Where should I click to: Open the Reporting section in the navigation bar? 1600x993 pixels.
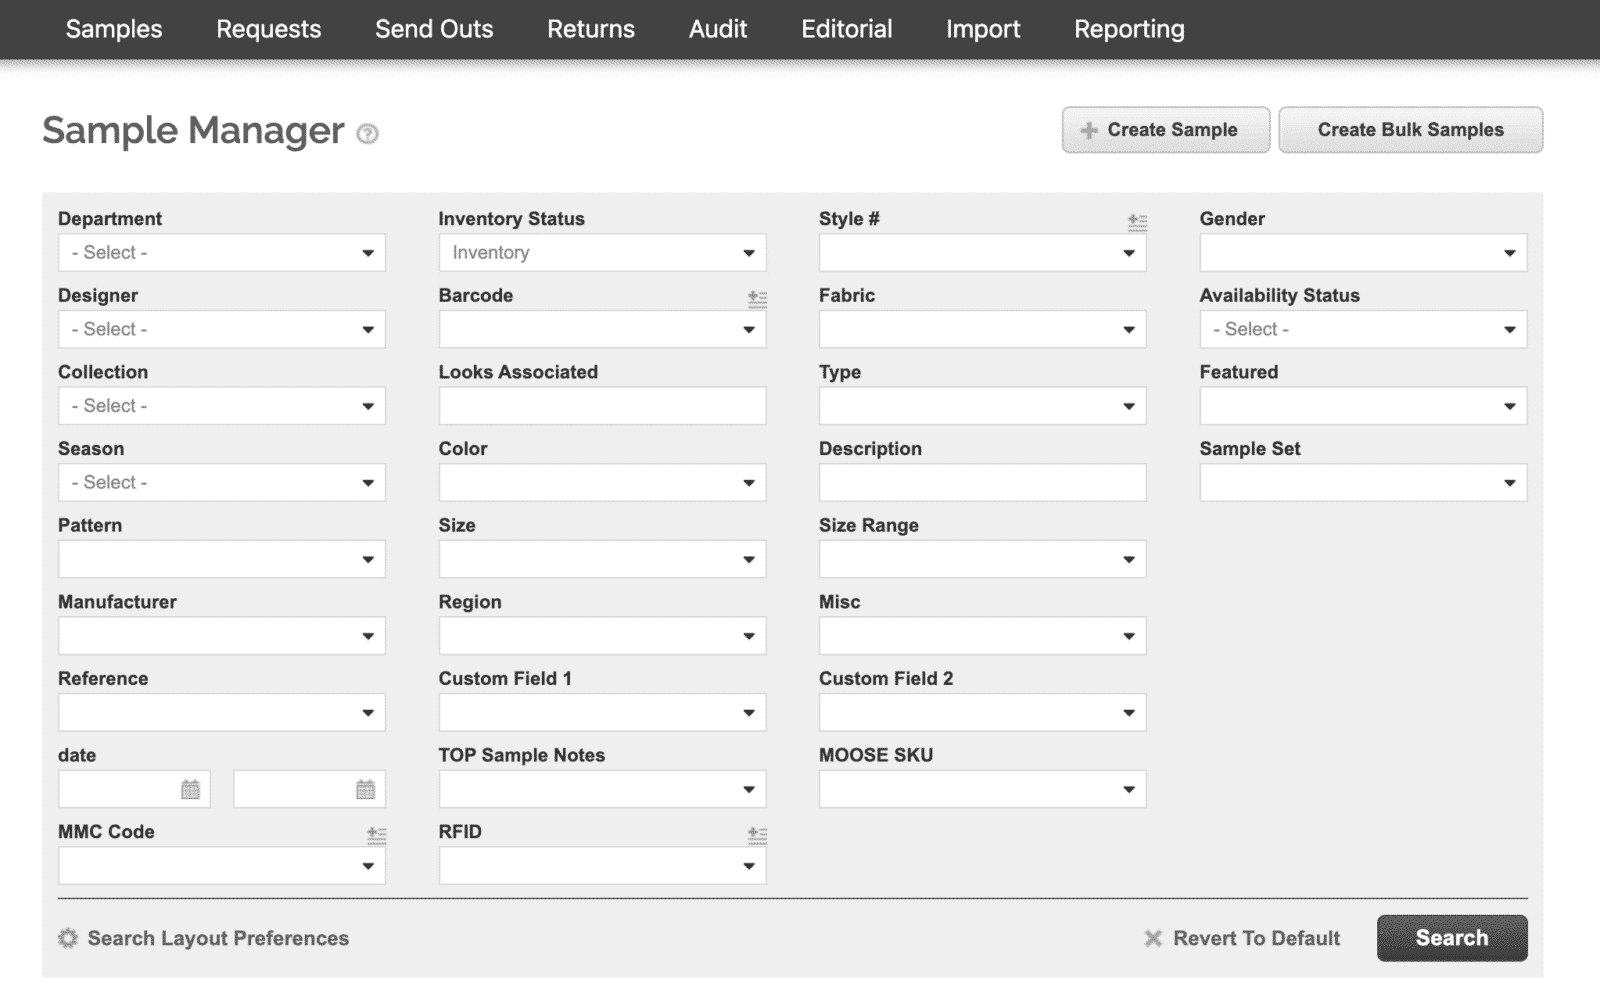click(x=1128, y=29)
